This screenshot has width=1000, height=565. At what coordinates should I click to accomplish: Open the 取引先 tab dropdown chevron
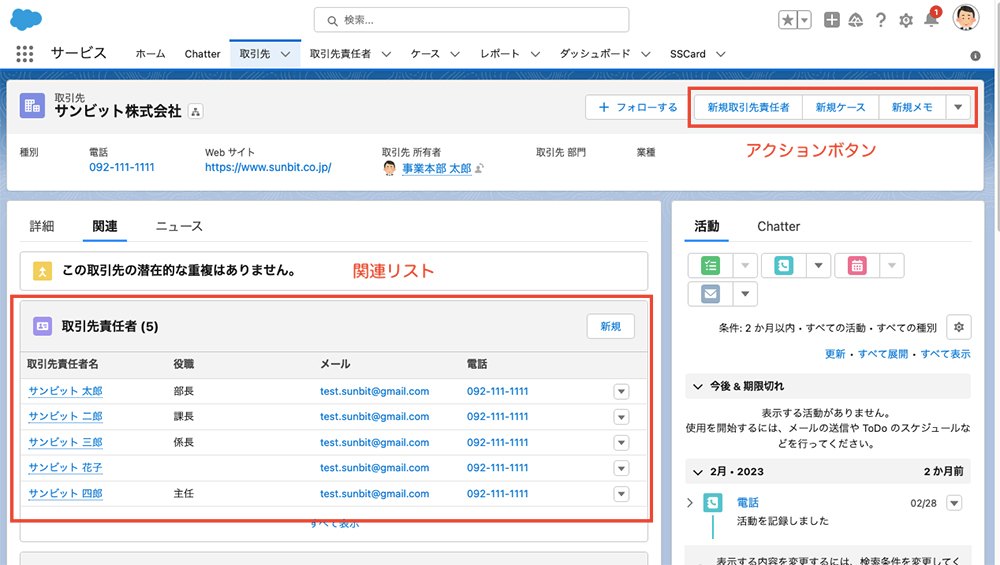click(286, 54)
